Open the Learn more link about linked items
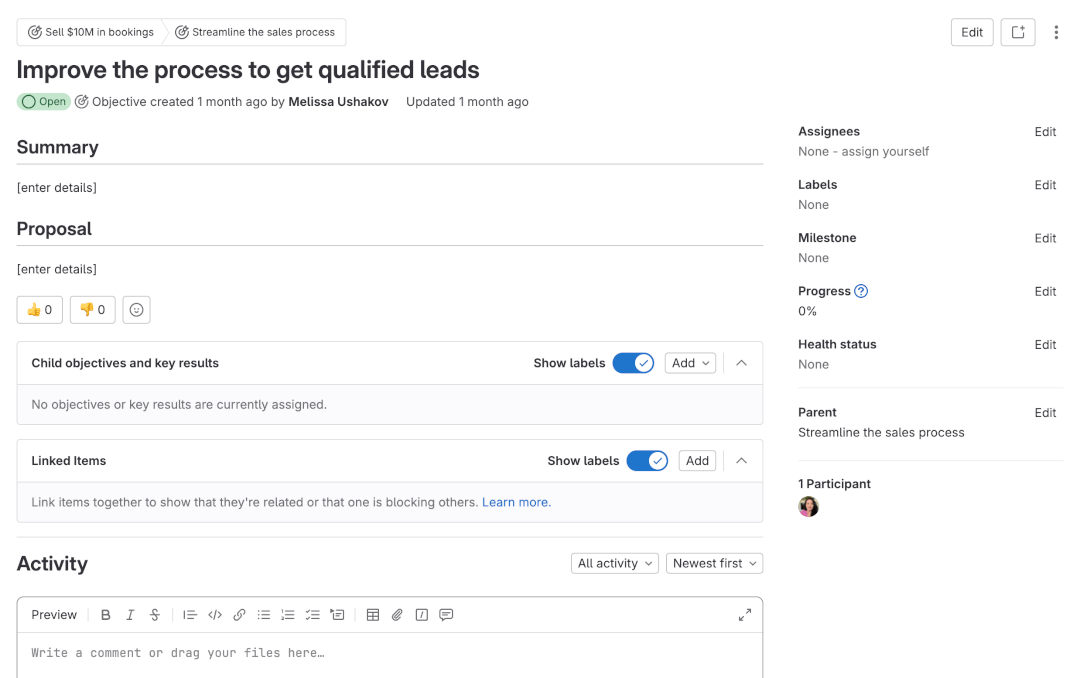Screen dimensions: 1080x678 (515, 502)
